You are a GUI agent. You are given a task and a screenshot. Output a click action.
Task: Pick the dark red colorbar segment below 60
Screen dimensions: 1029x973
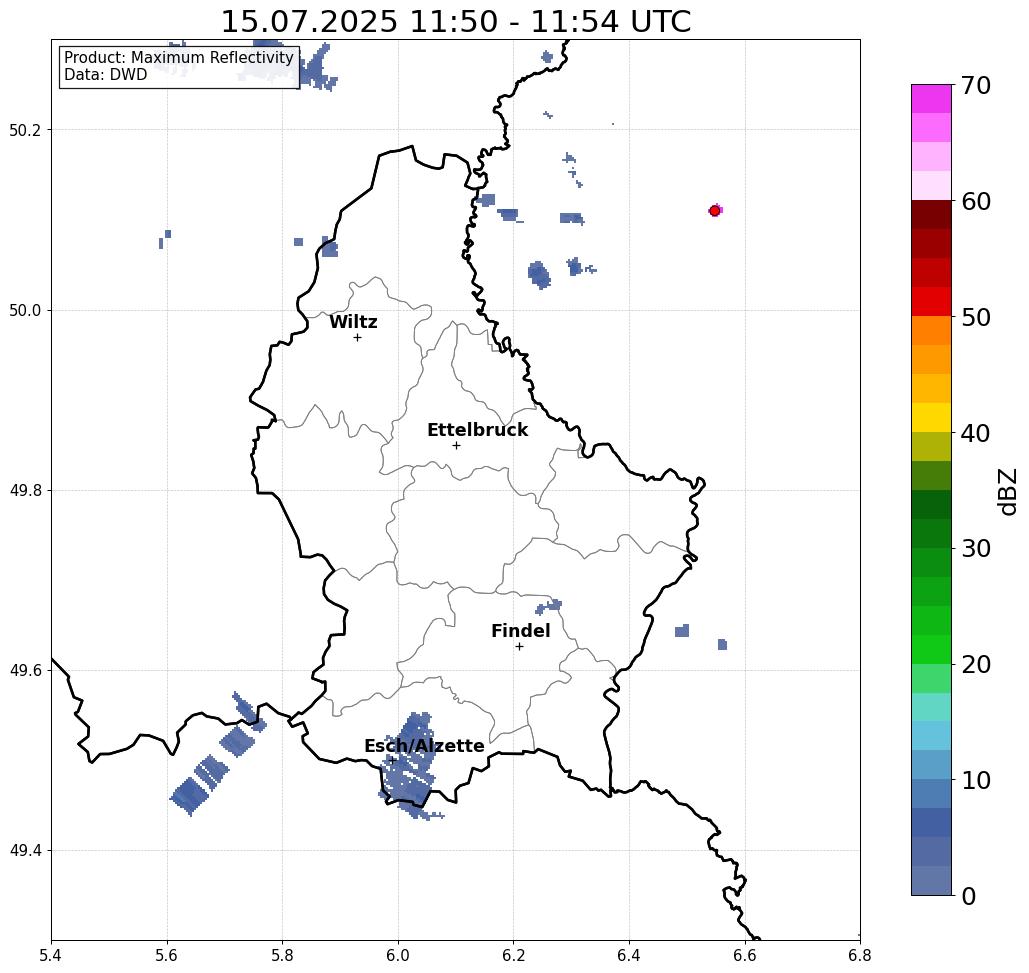click(931, 215)
